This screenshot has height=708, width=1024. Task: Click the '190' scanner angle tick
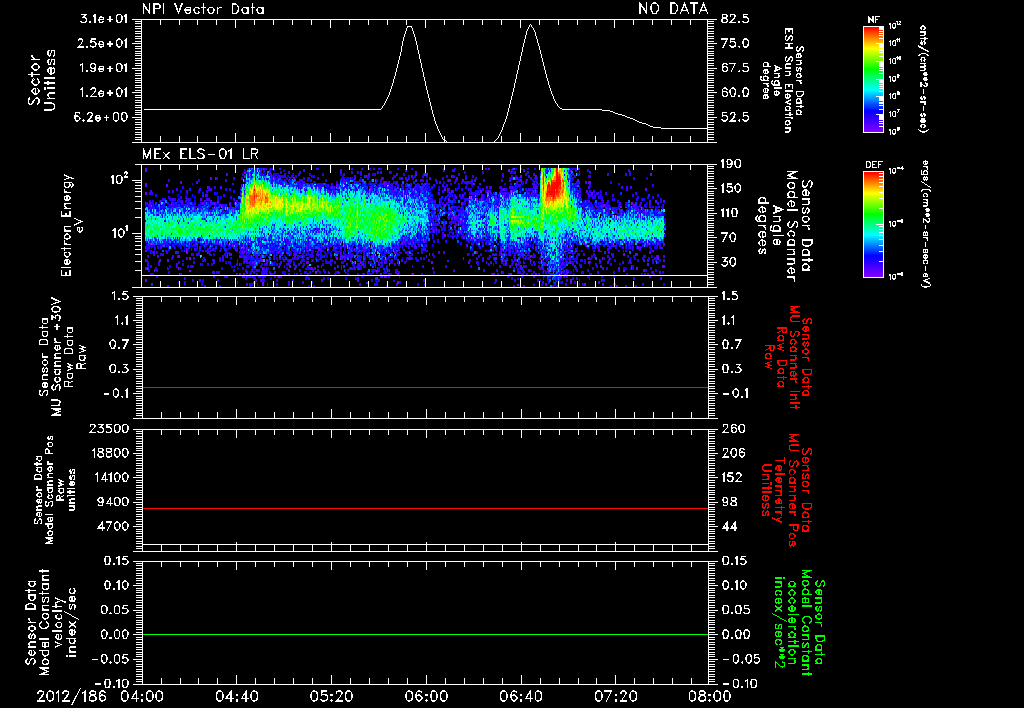pyautogui.click(x=731, y=164)
